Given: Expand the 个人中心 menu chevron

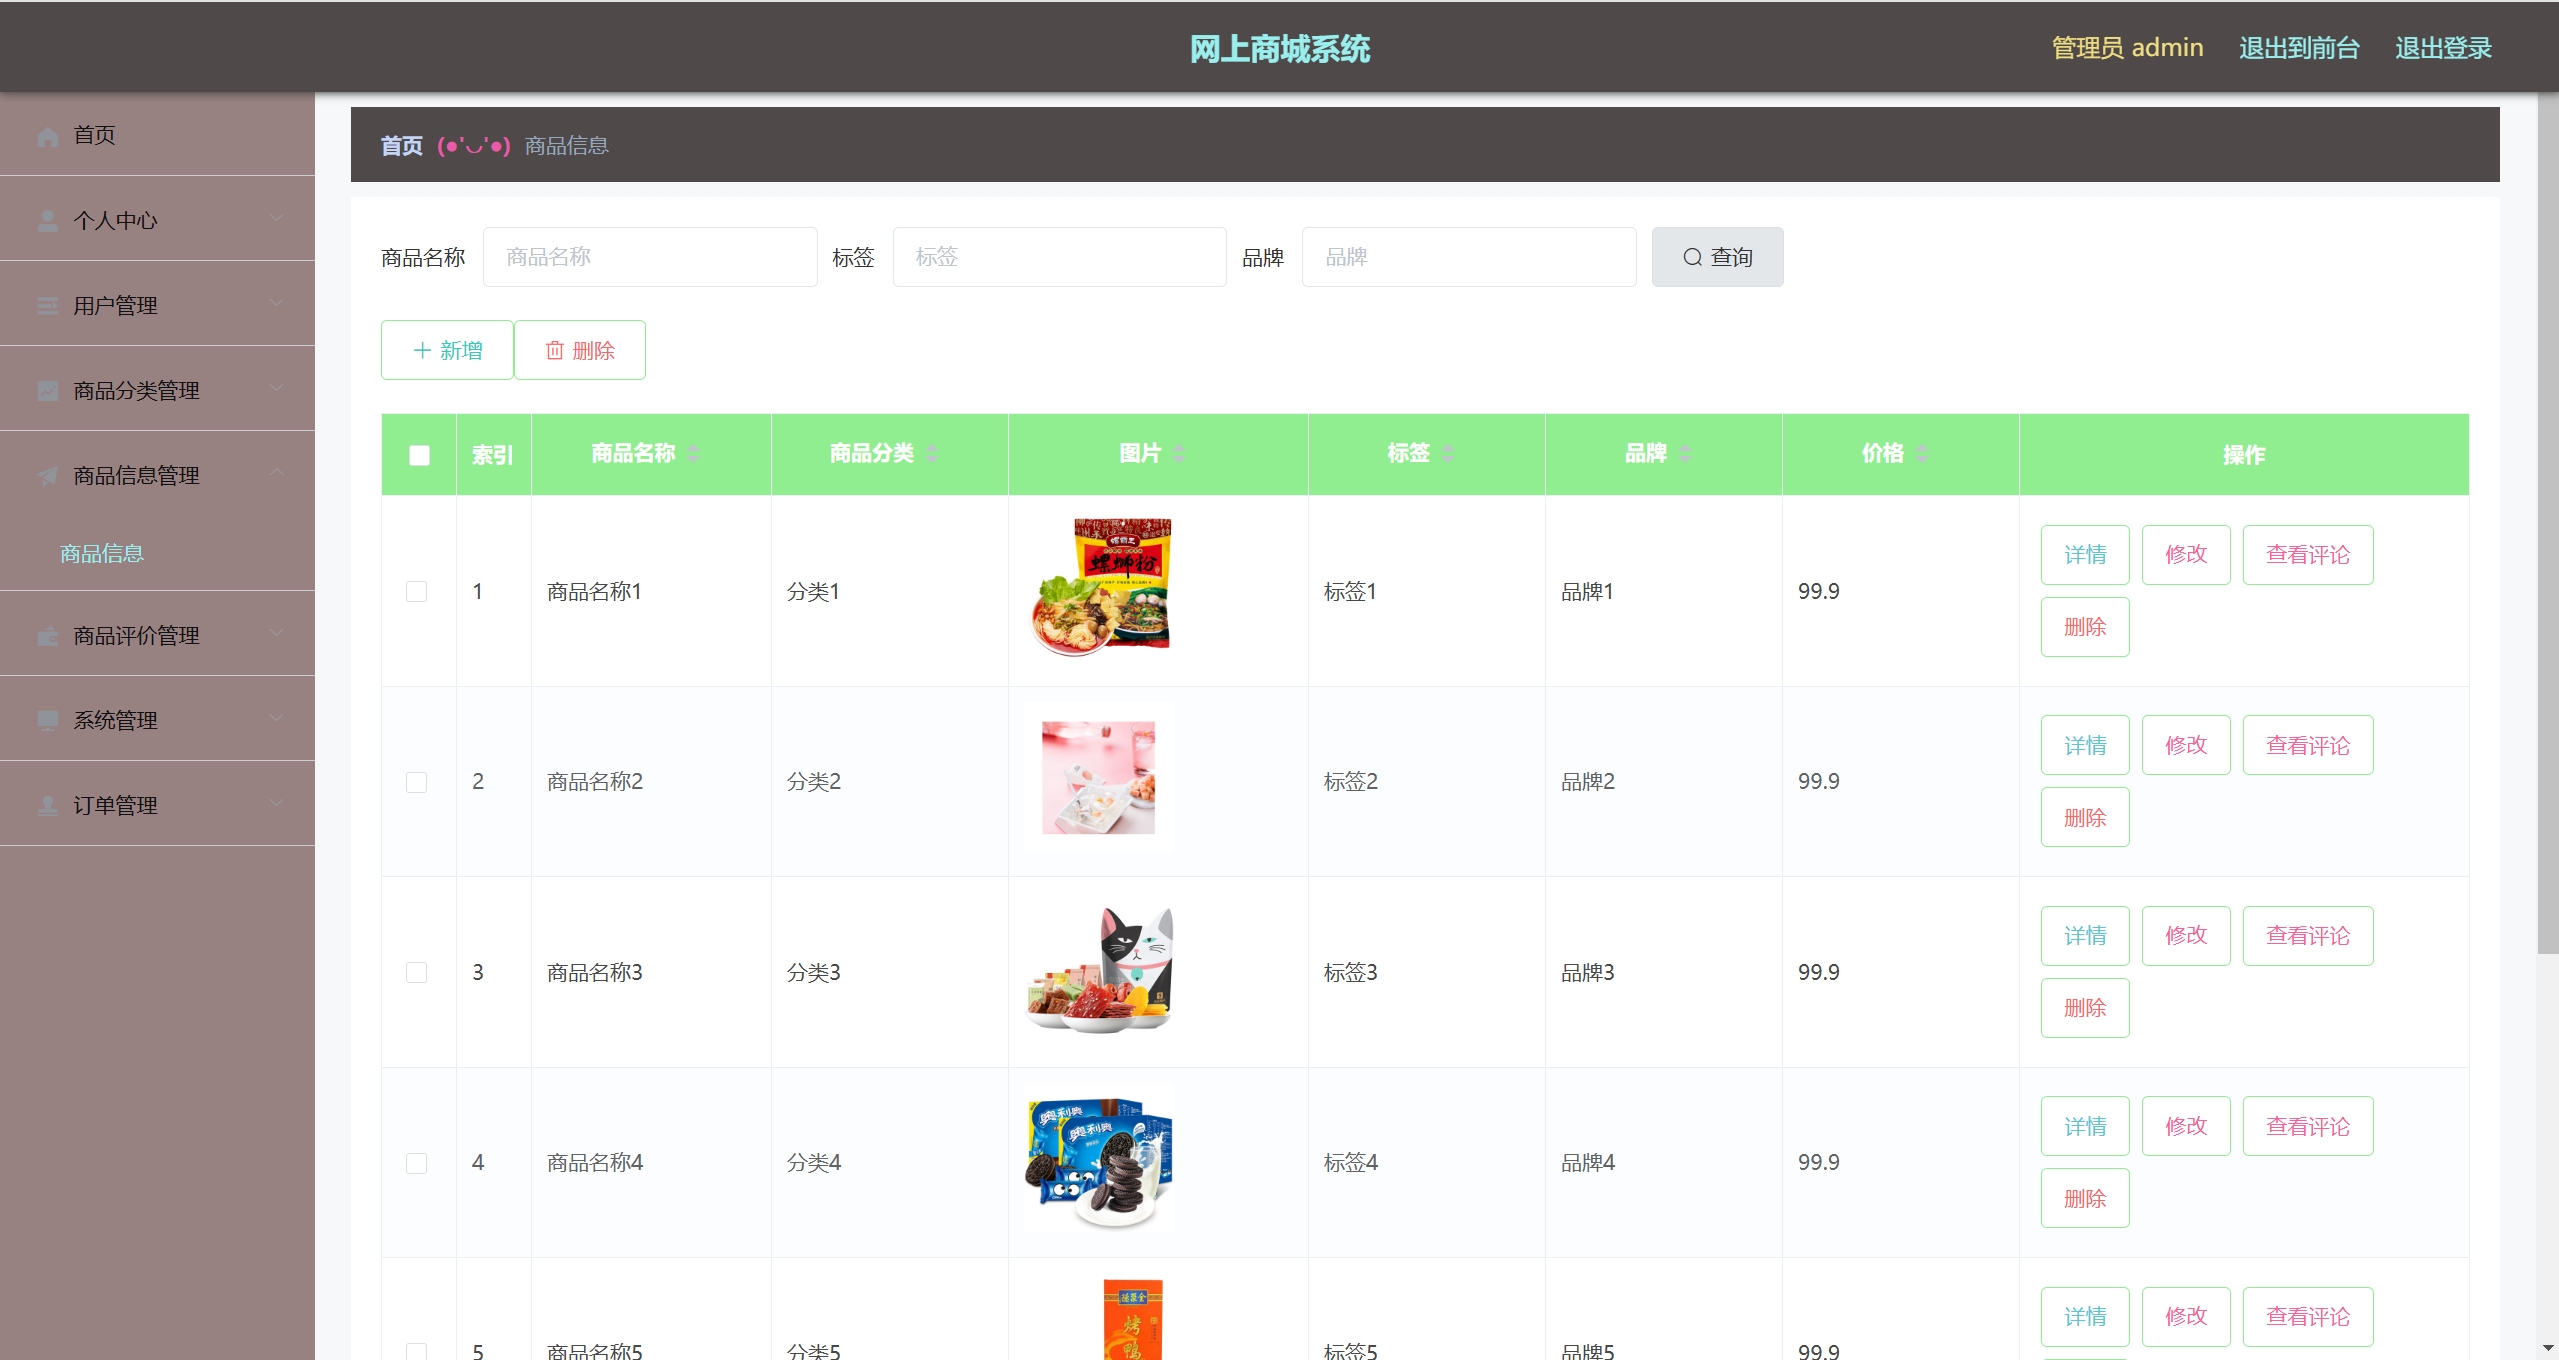Looking at the screenshot, I should tap(276, 219).
